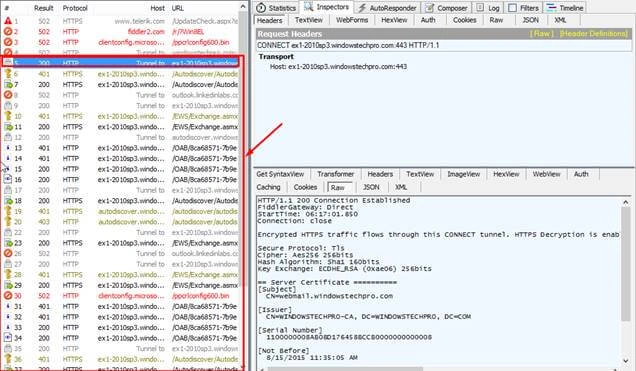Sort sessions by the URL column

pos(178,8)
